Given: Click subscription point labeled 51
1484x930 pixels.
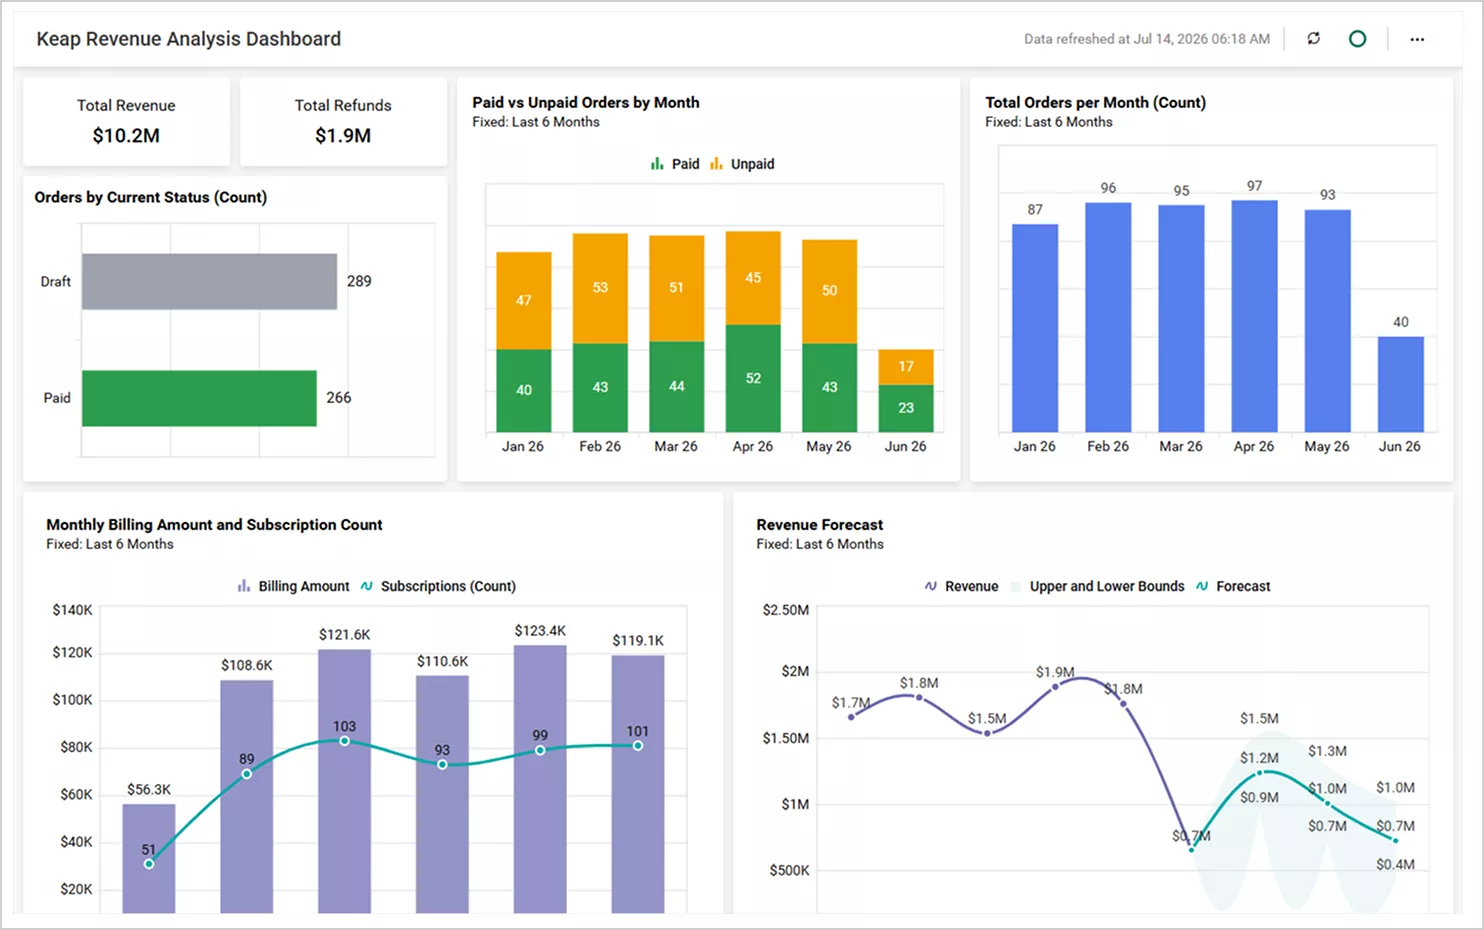Looking at the screenshot, I should tap(149, 863).
